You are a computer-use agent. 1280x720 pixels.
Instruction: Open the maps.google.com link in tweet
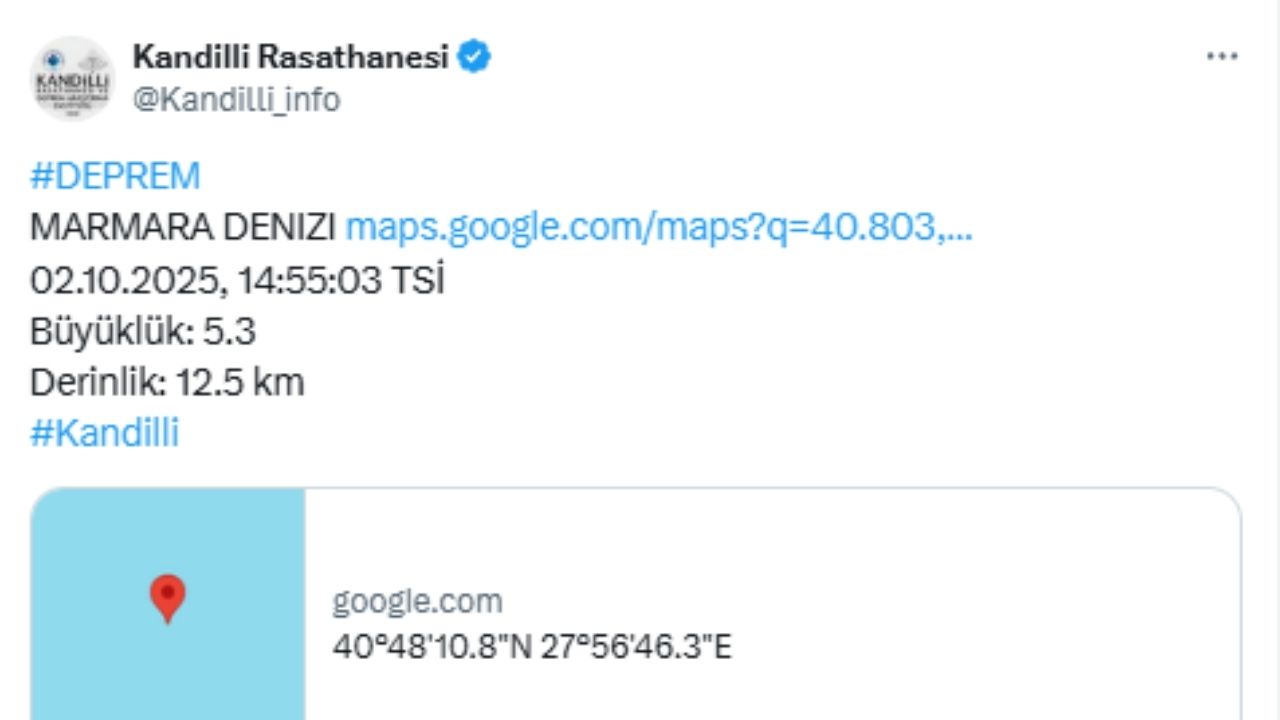tap(658, 228)
